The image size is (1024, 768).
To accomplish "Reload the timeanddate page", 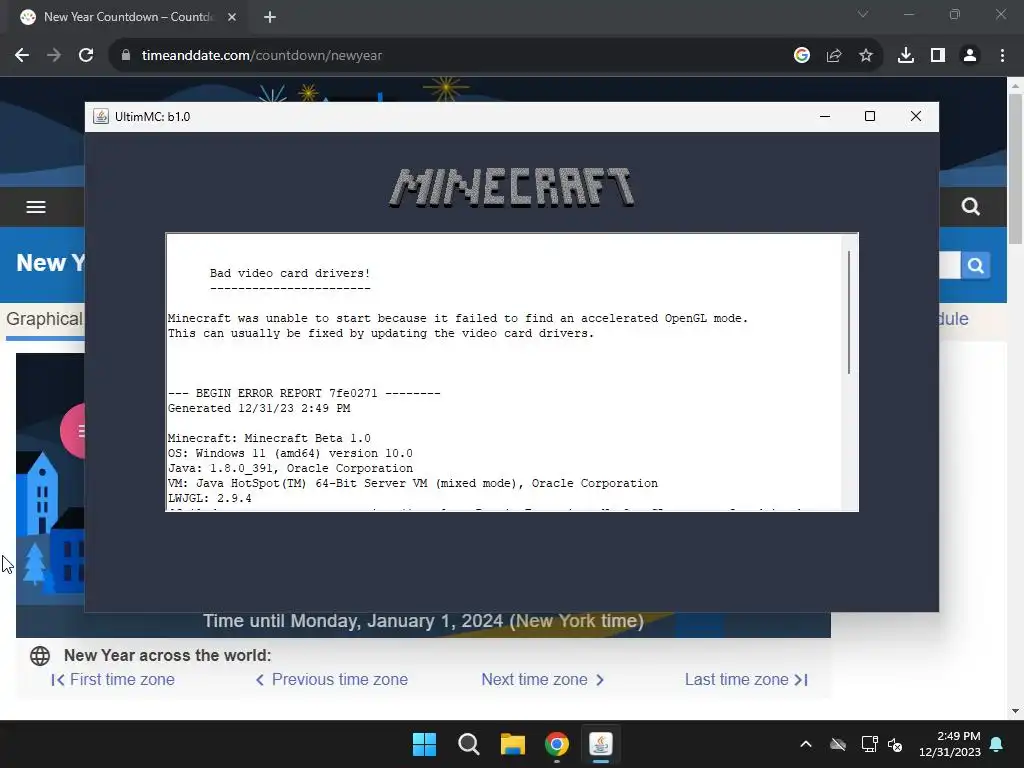I will [86, 56].
